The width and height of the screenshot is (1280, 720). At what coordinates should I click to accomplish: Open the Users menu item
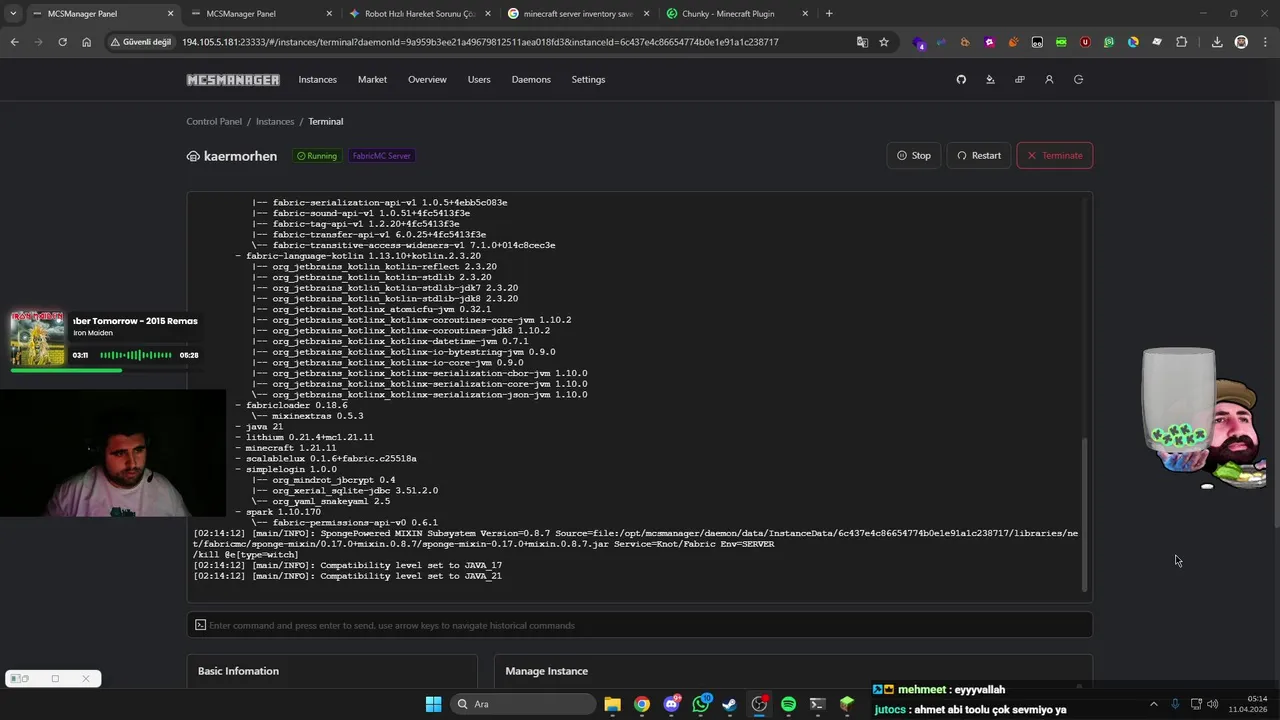(x=479, y=80)
